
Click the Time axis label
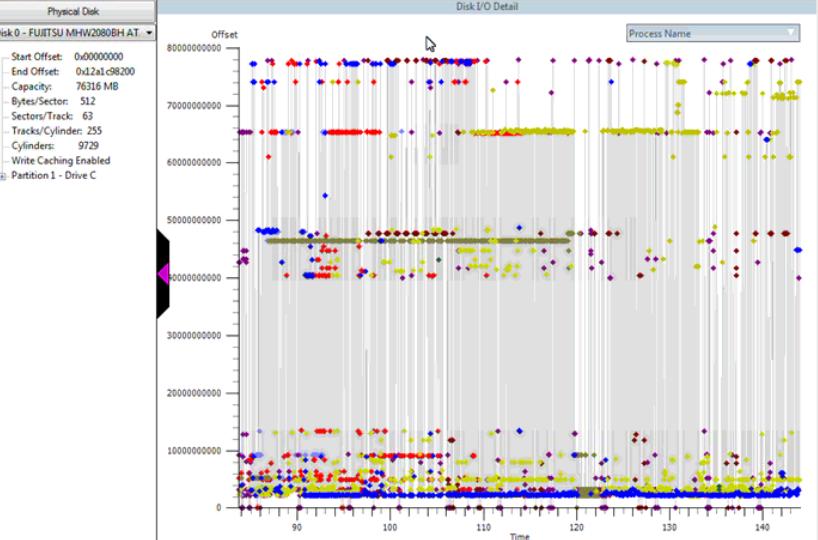point(519,536)
